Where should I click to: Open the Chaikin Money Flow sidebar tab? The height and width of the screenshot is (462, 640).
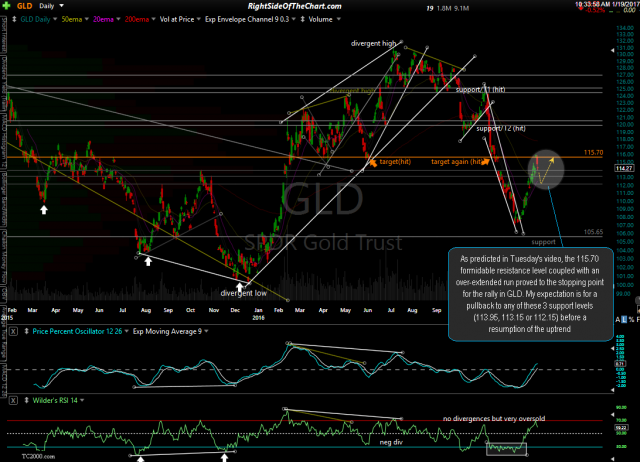[x=4, y=258]
